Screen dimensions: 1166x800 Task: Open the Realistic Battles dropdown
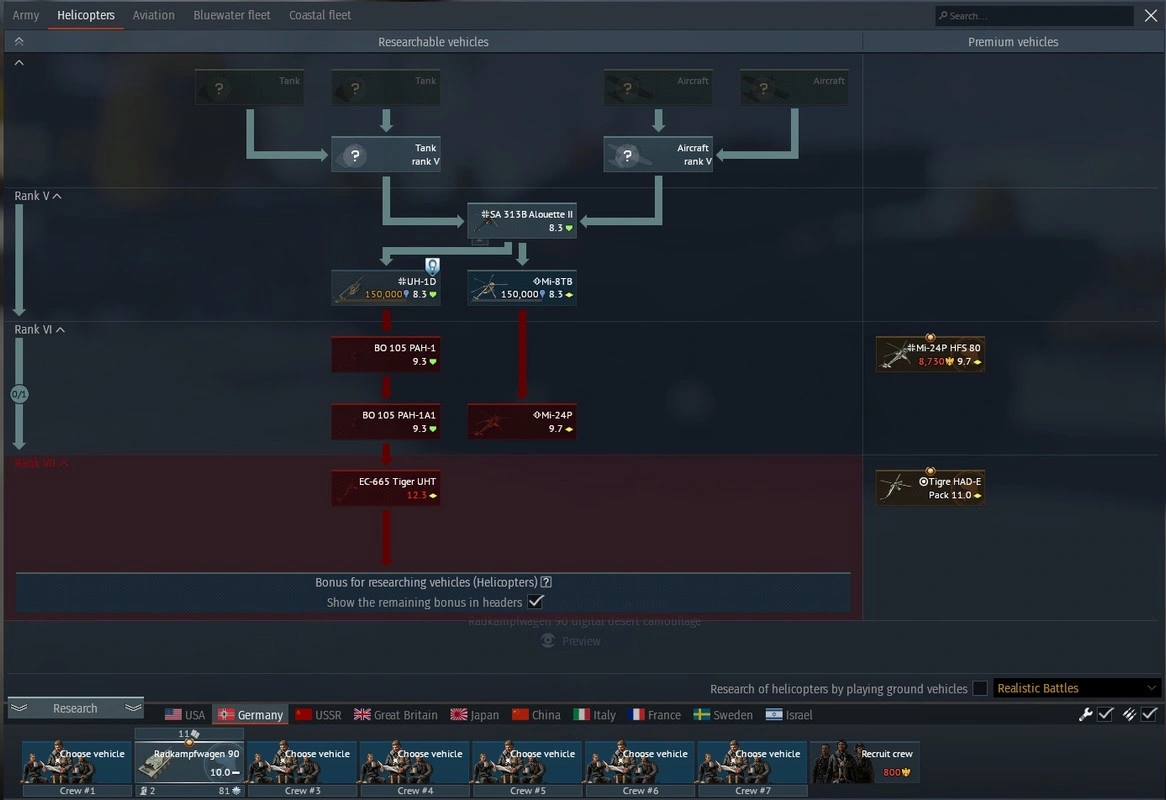click(x=1076, y=688)
